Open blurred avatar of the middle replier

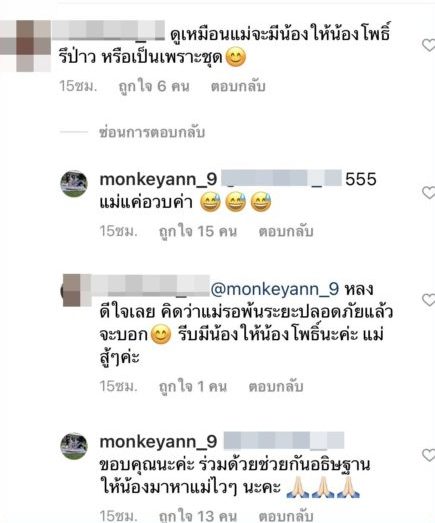(76, 290)
